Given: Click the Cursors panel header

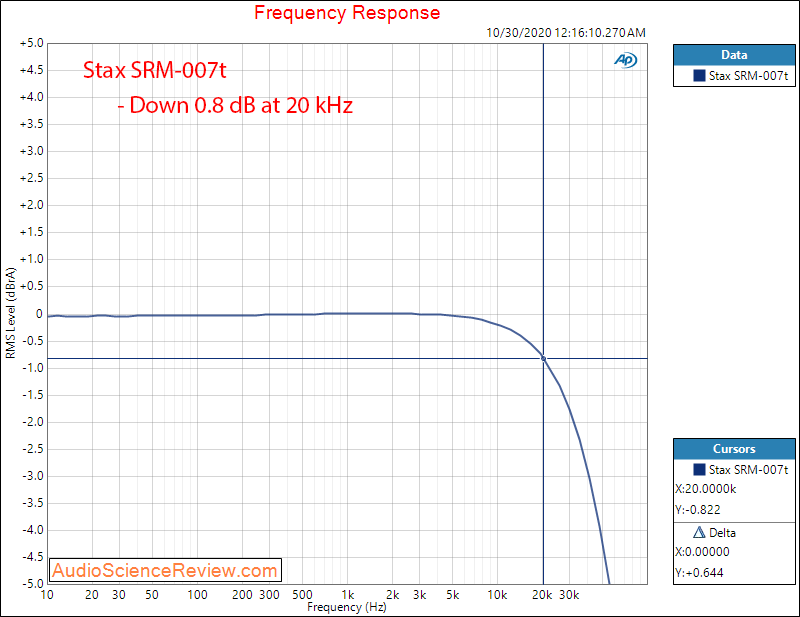Looking at the screenshot, I should tap(734, 449).
